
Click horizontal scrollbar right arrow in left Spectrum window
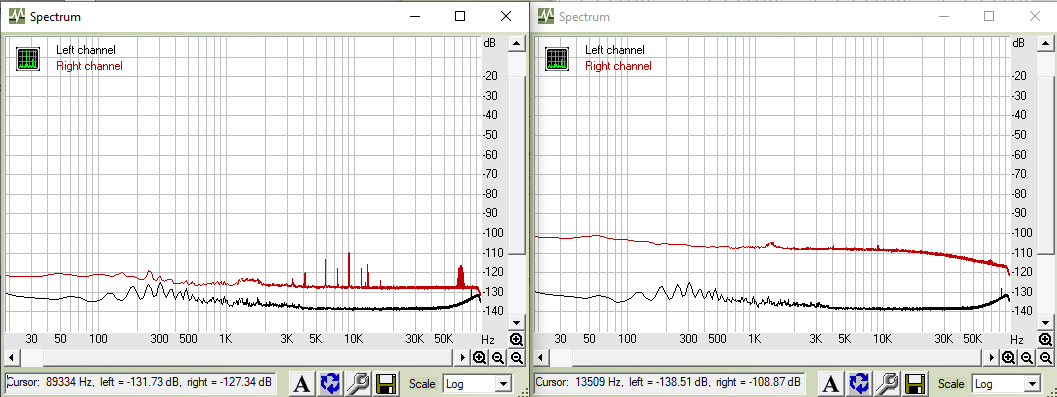463,357
